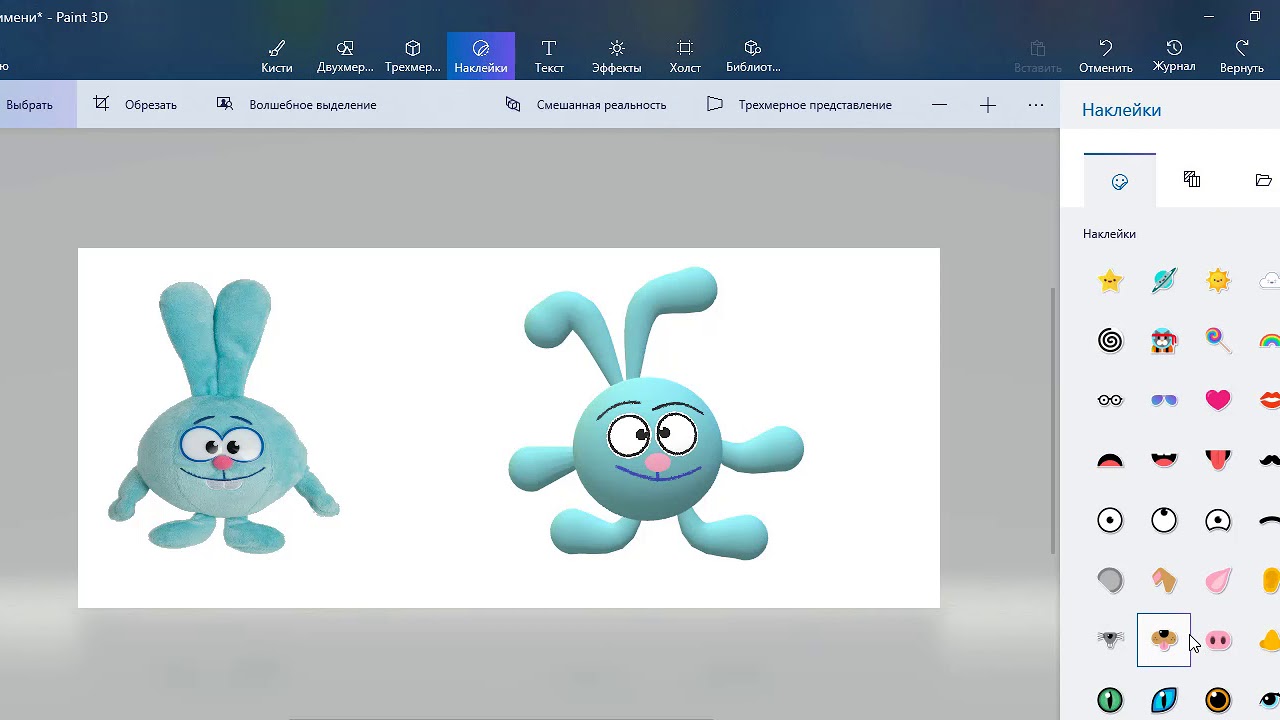The height and width of the screenshot is (720, 1280).
Task: Click the canvas vertical scrollbar
Action: point(1052,420)
